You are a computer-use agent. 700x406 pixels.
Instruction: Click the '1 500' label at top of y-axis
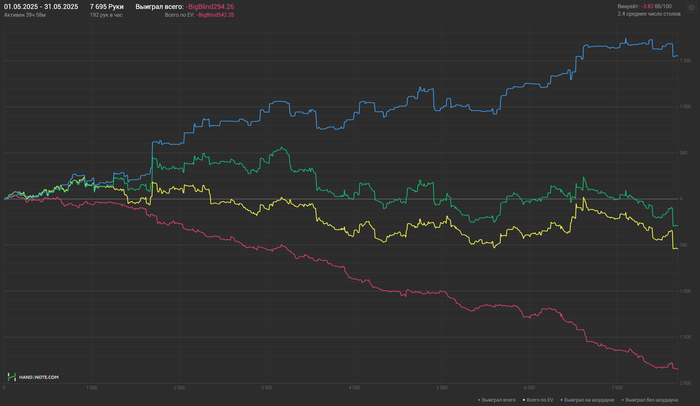pos(685,61)
